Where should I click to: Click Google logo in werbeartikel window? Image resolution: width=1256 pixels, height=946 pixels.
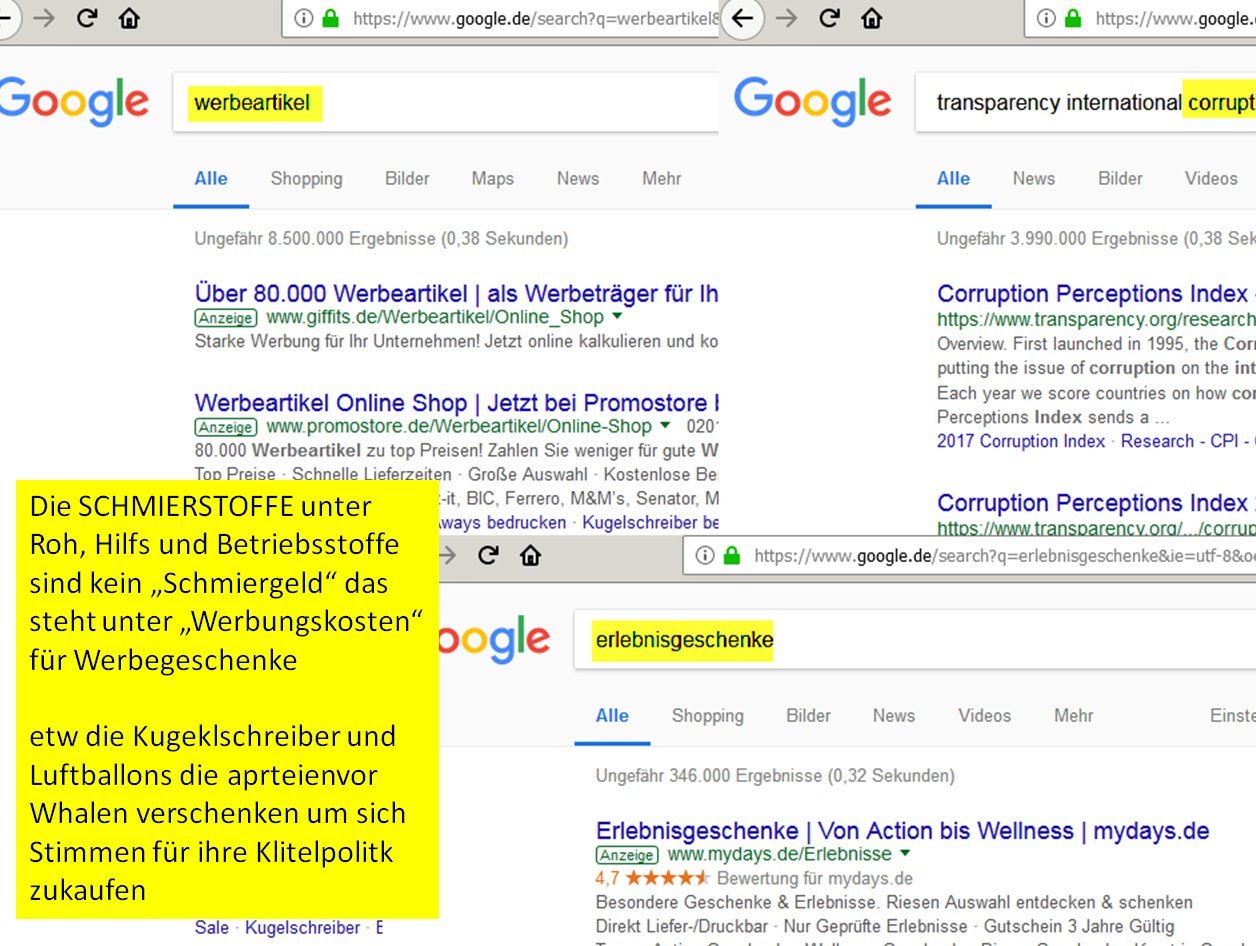click(74, 102)
